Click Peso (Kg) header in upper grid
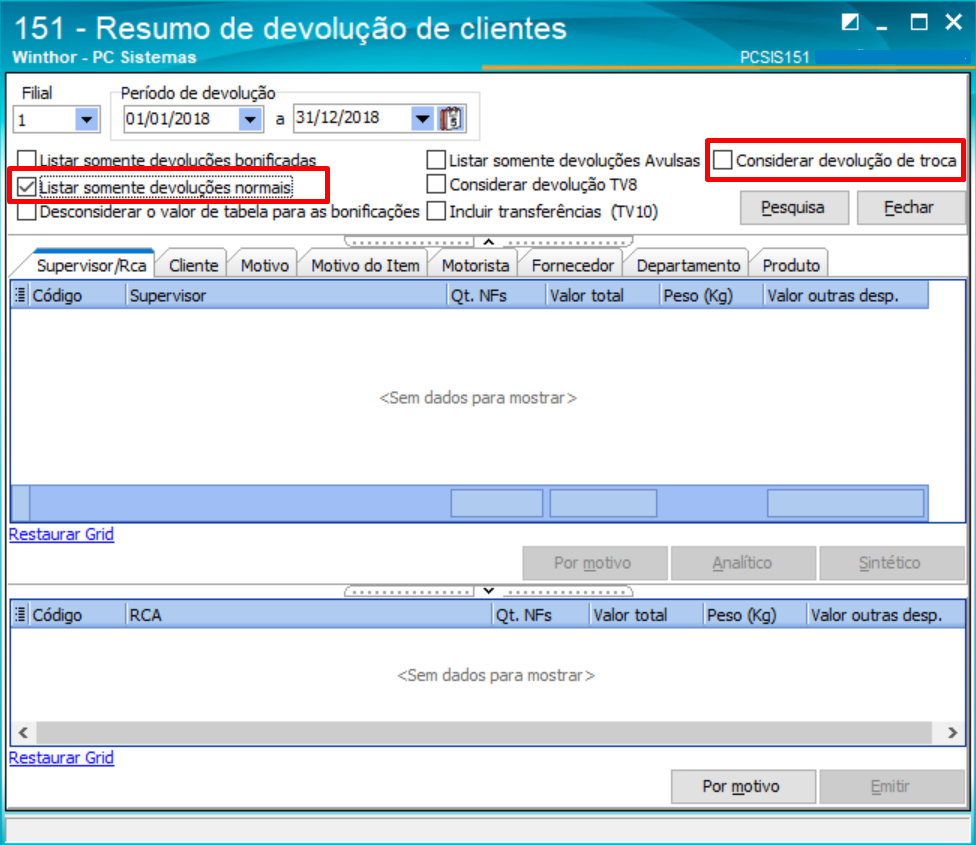The height and width of the screenshot is (845, 976). pos(711,295)
